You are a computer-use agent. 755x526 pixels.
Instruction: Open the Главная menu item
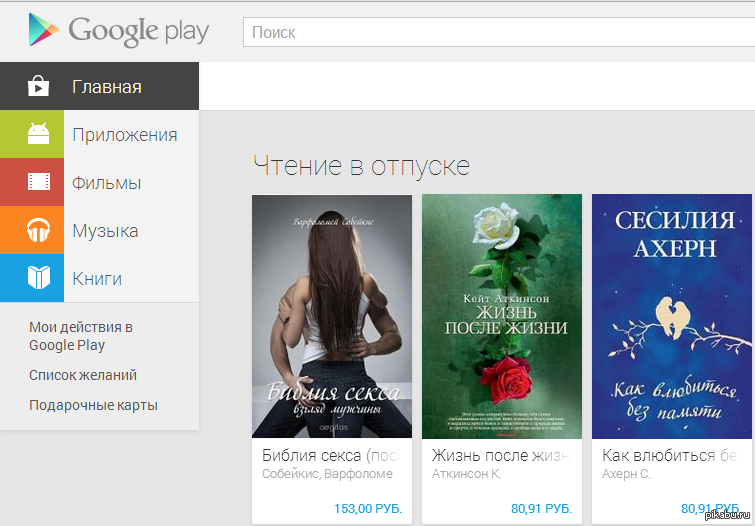tap(107, 87)
